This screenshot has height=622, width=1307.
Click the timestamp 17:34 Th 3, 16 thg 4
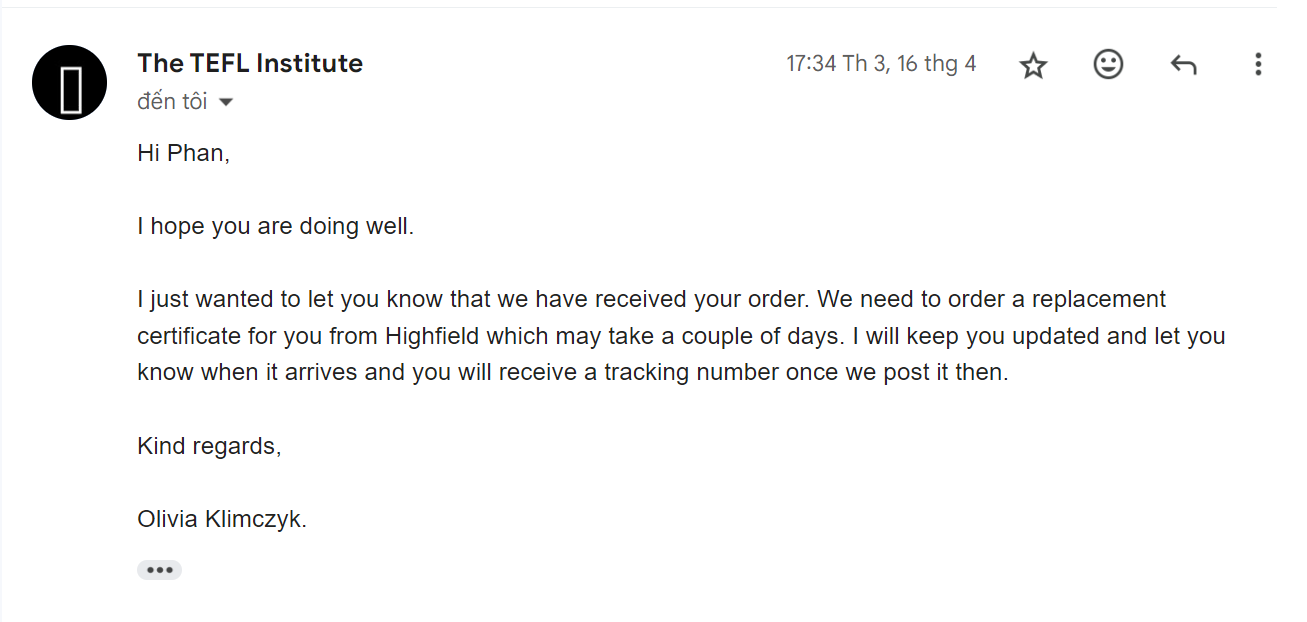pyautogui.click(x=881, y=65)
